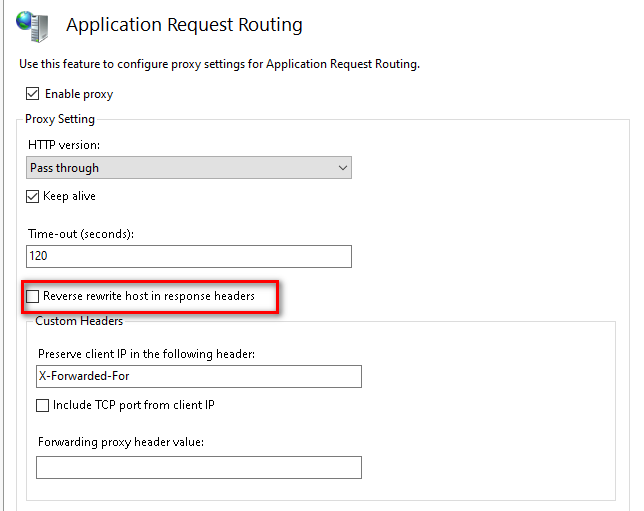Enable Reverse rewrite host in response headers

point(33,296)
